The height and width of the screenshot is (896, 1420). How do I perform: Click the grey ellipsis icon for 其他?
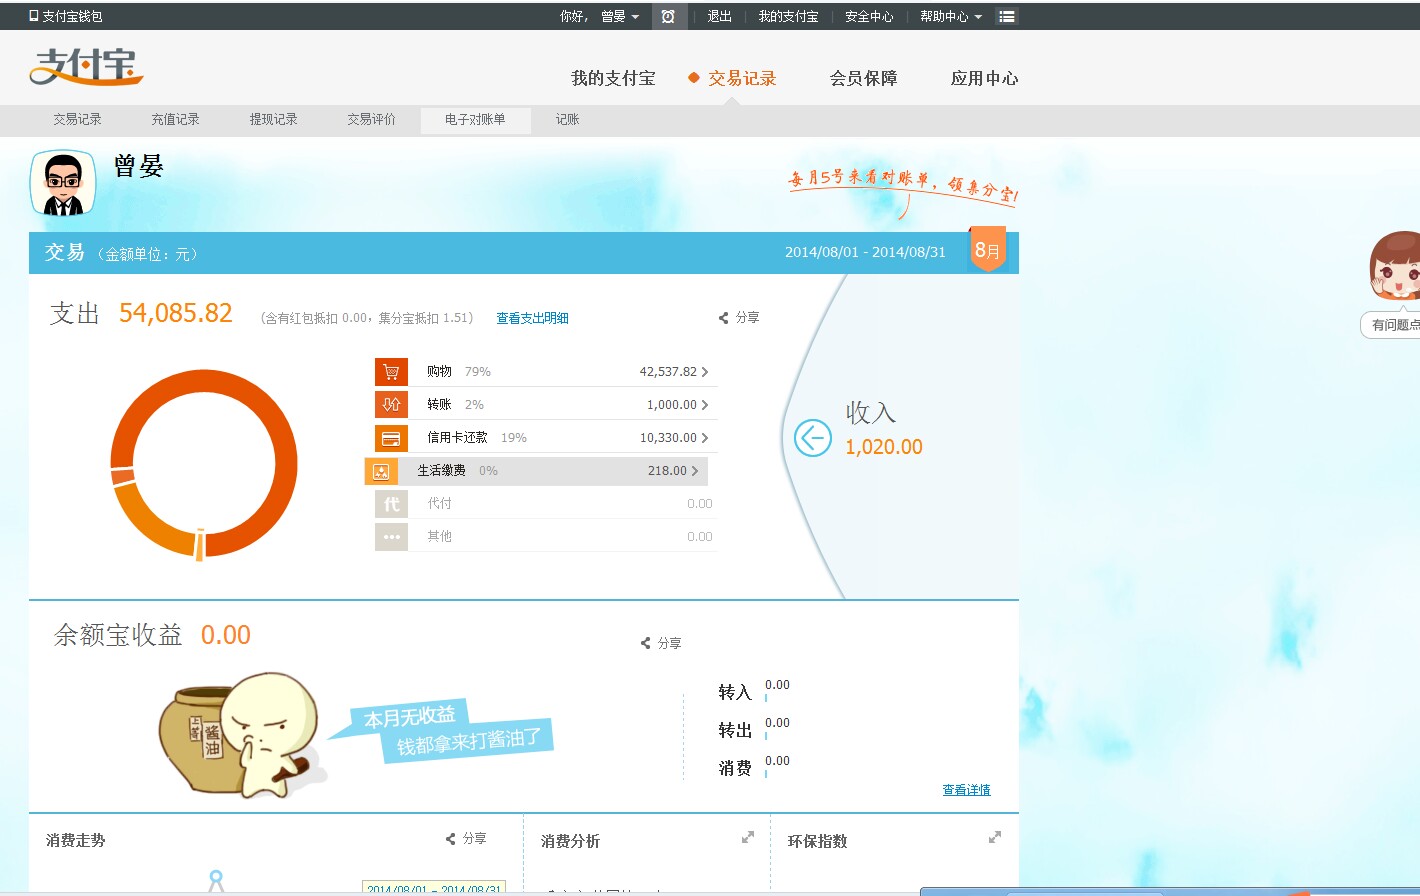point(391,537)
